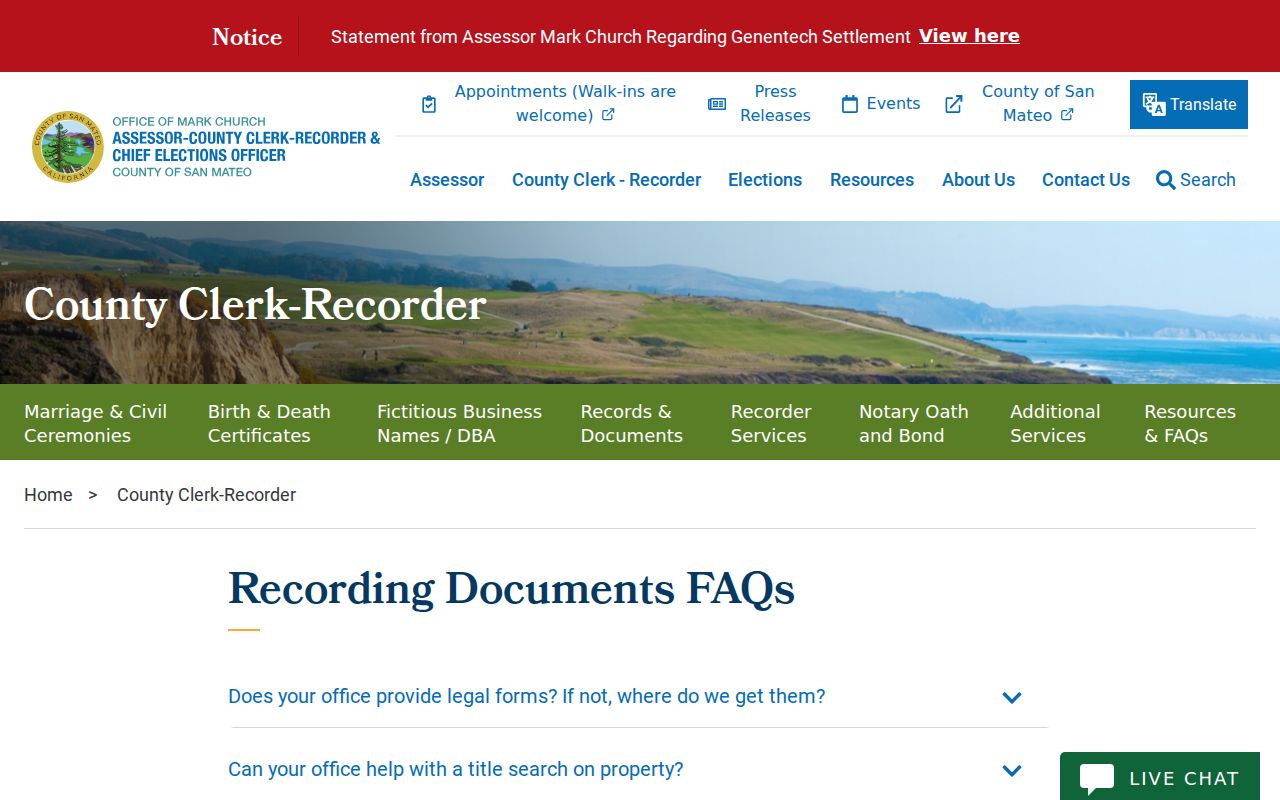Select Notary Oath and Bond tab
This screenshot has width=1280, height=800.
click(914, 423)
